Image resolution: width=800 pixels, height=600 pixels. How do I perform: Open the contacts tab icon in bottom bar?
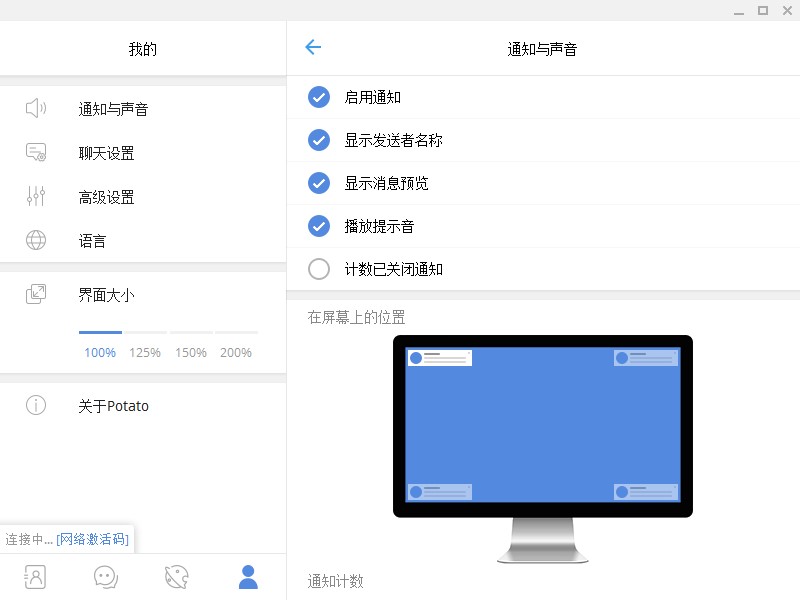(x=35, y=577)
